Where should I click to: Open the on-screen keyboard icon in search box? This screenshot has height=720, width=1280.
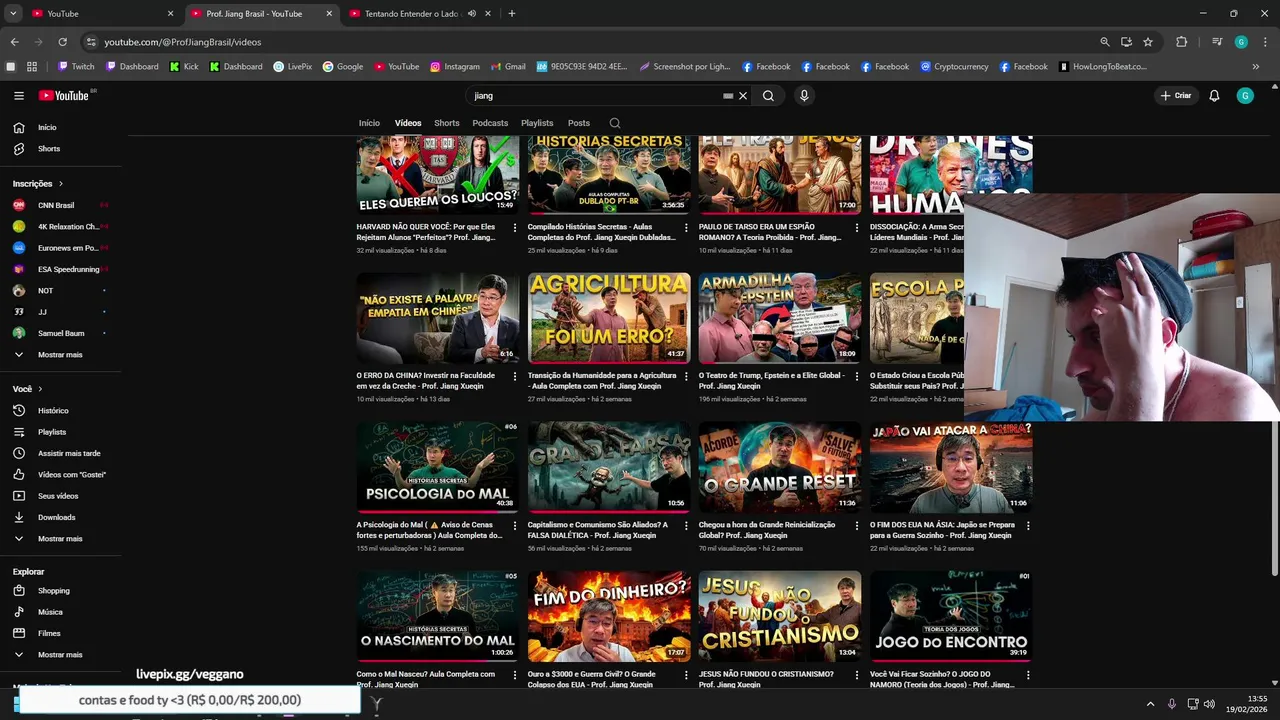729,96
